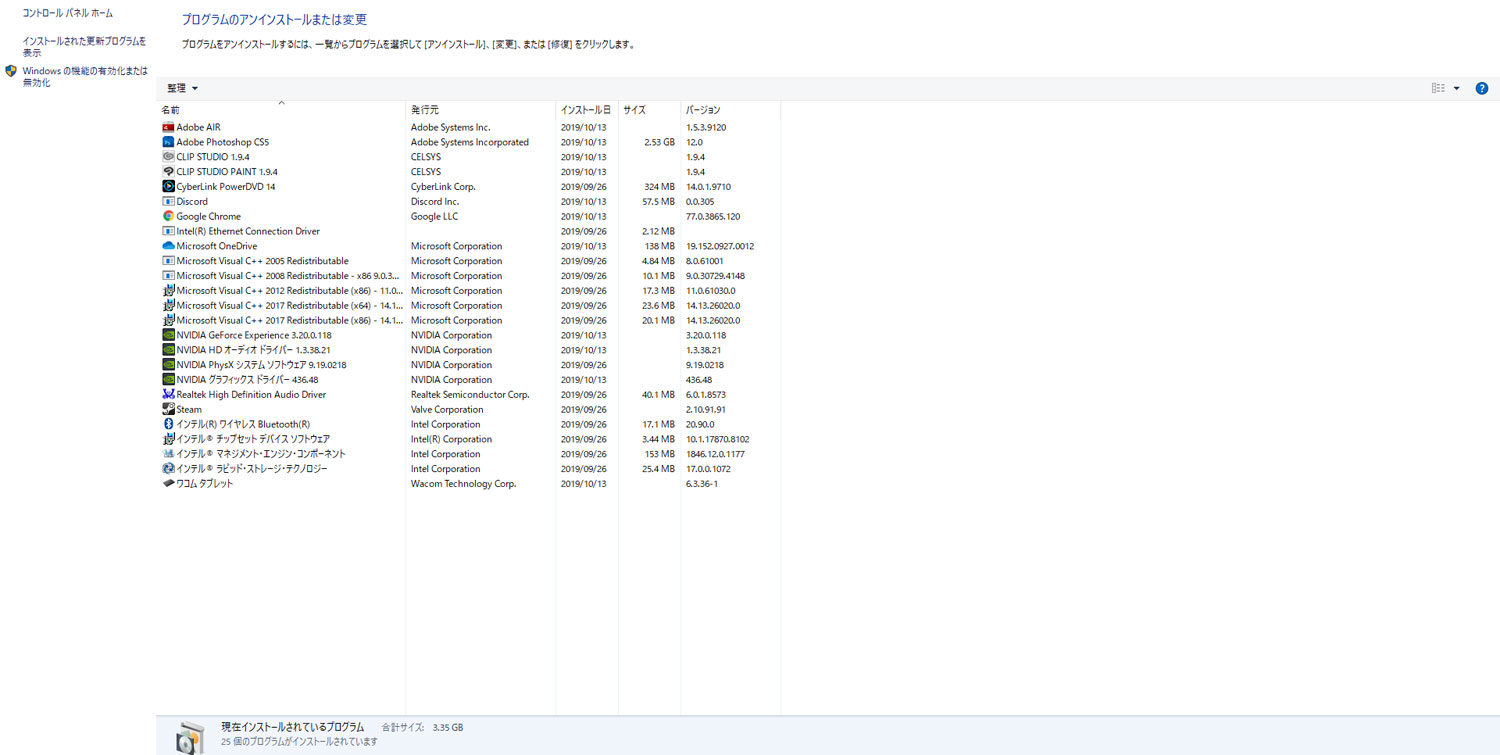Click the installed programs icon in status bar
The image size is (1500, 755).
pos(190,736)
